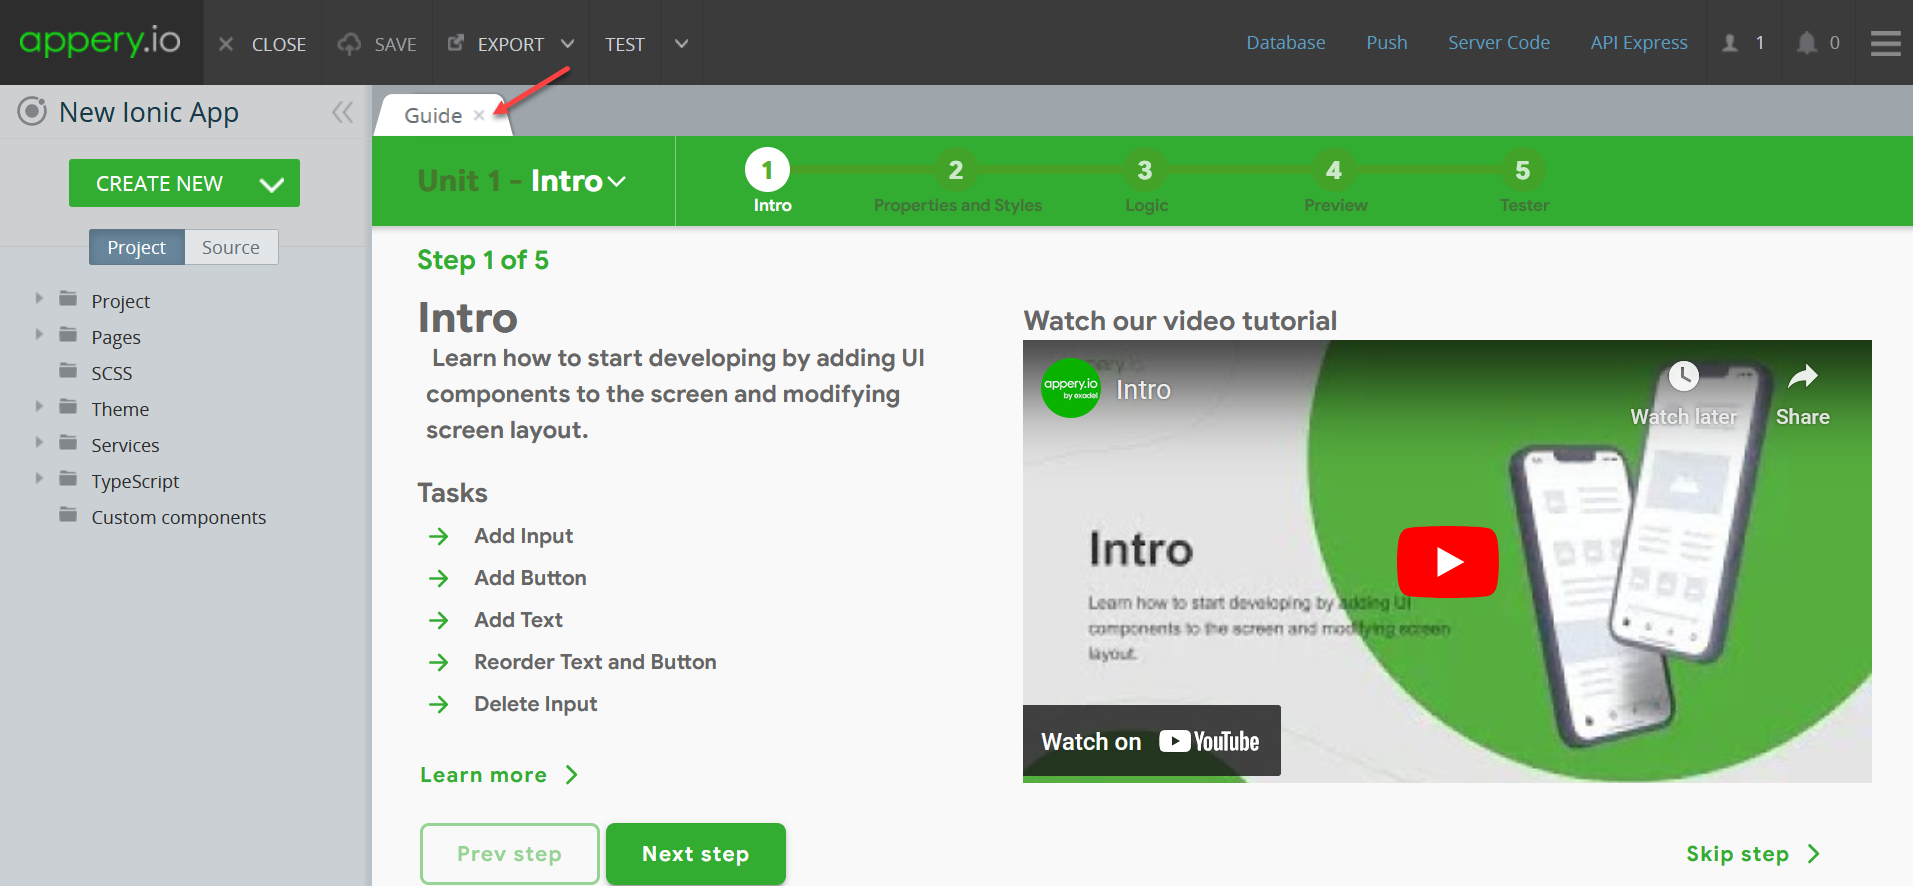Click the Add Text task
Screen dimensions: 1913x886
point(518,620)
